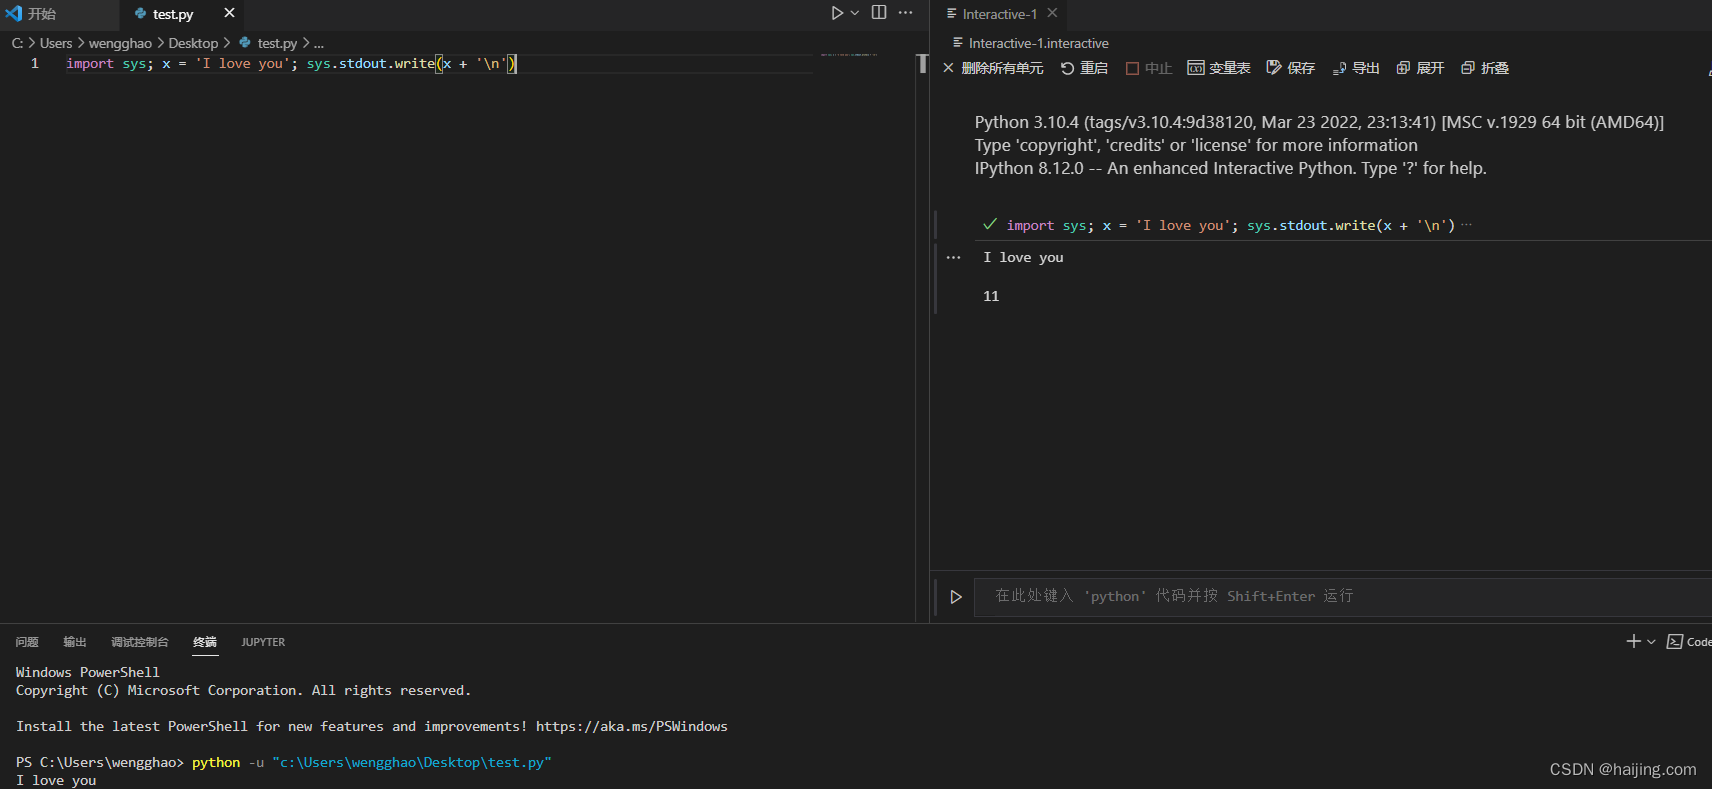Open the 调试控制台 debug console tab
1712x789 pixels.
tap(140, 642)
